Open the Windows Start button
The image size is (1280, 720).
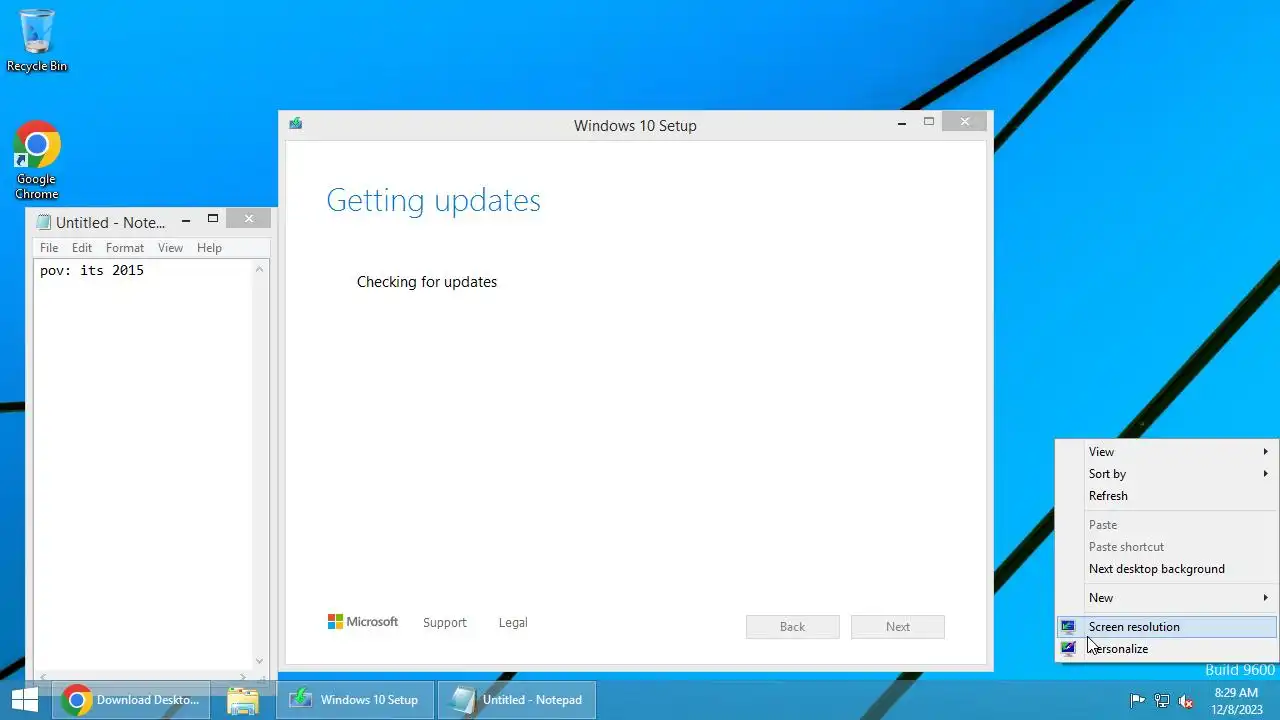tap(24, 700)
